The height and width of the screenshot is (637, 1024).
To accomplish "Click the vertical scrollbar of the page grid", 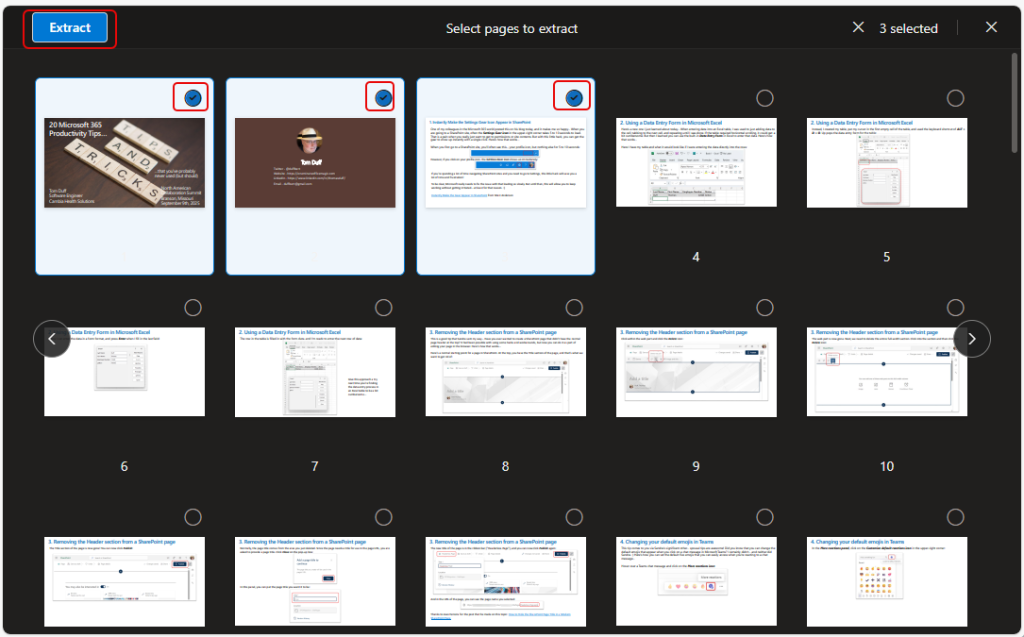I will [1014, 103].
